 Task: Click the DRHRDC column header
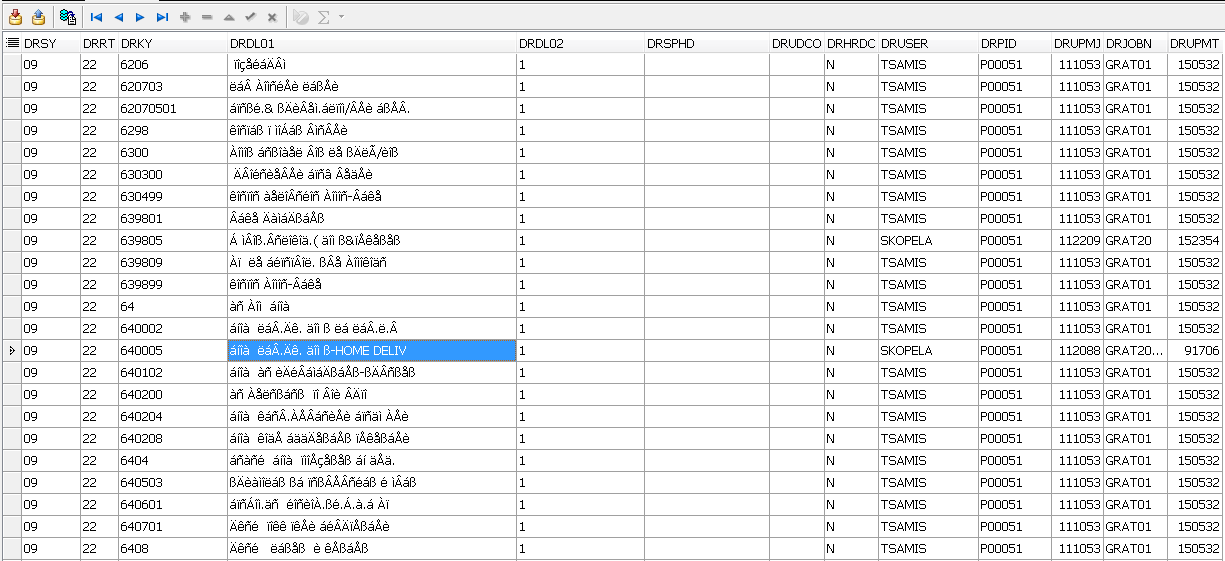(851, 43)
